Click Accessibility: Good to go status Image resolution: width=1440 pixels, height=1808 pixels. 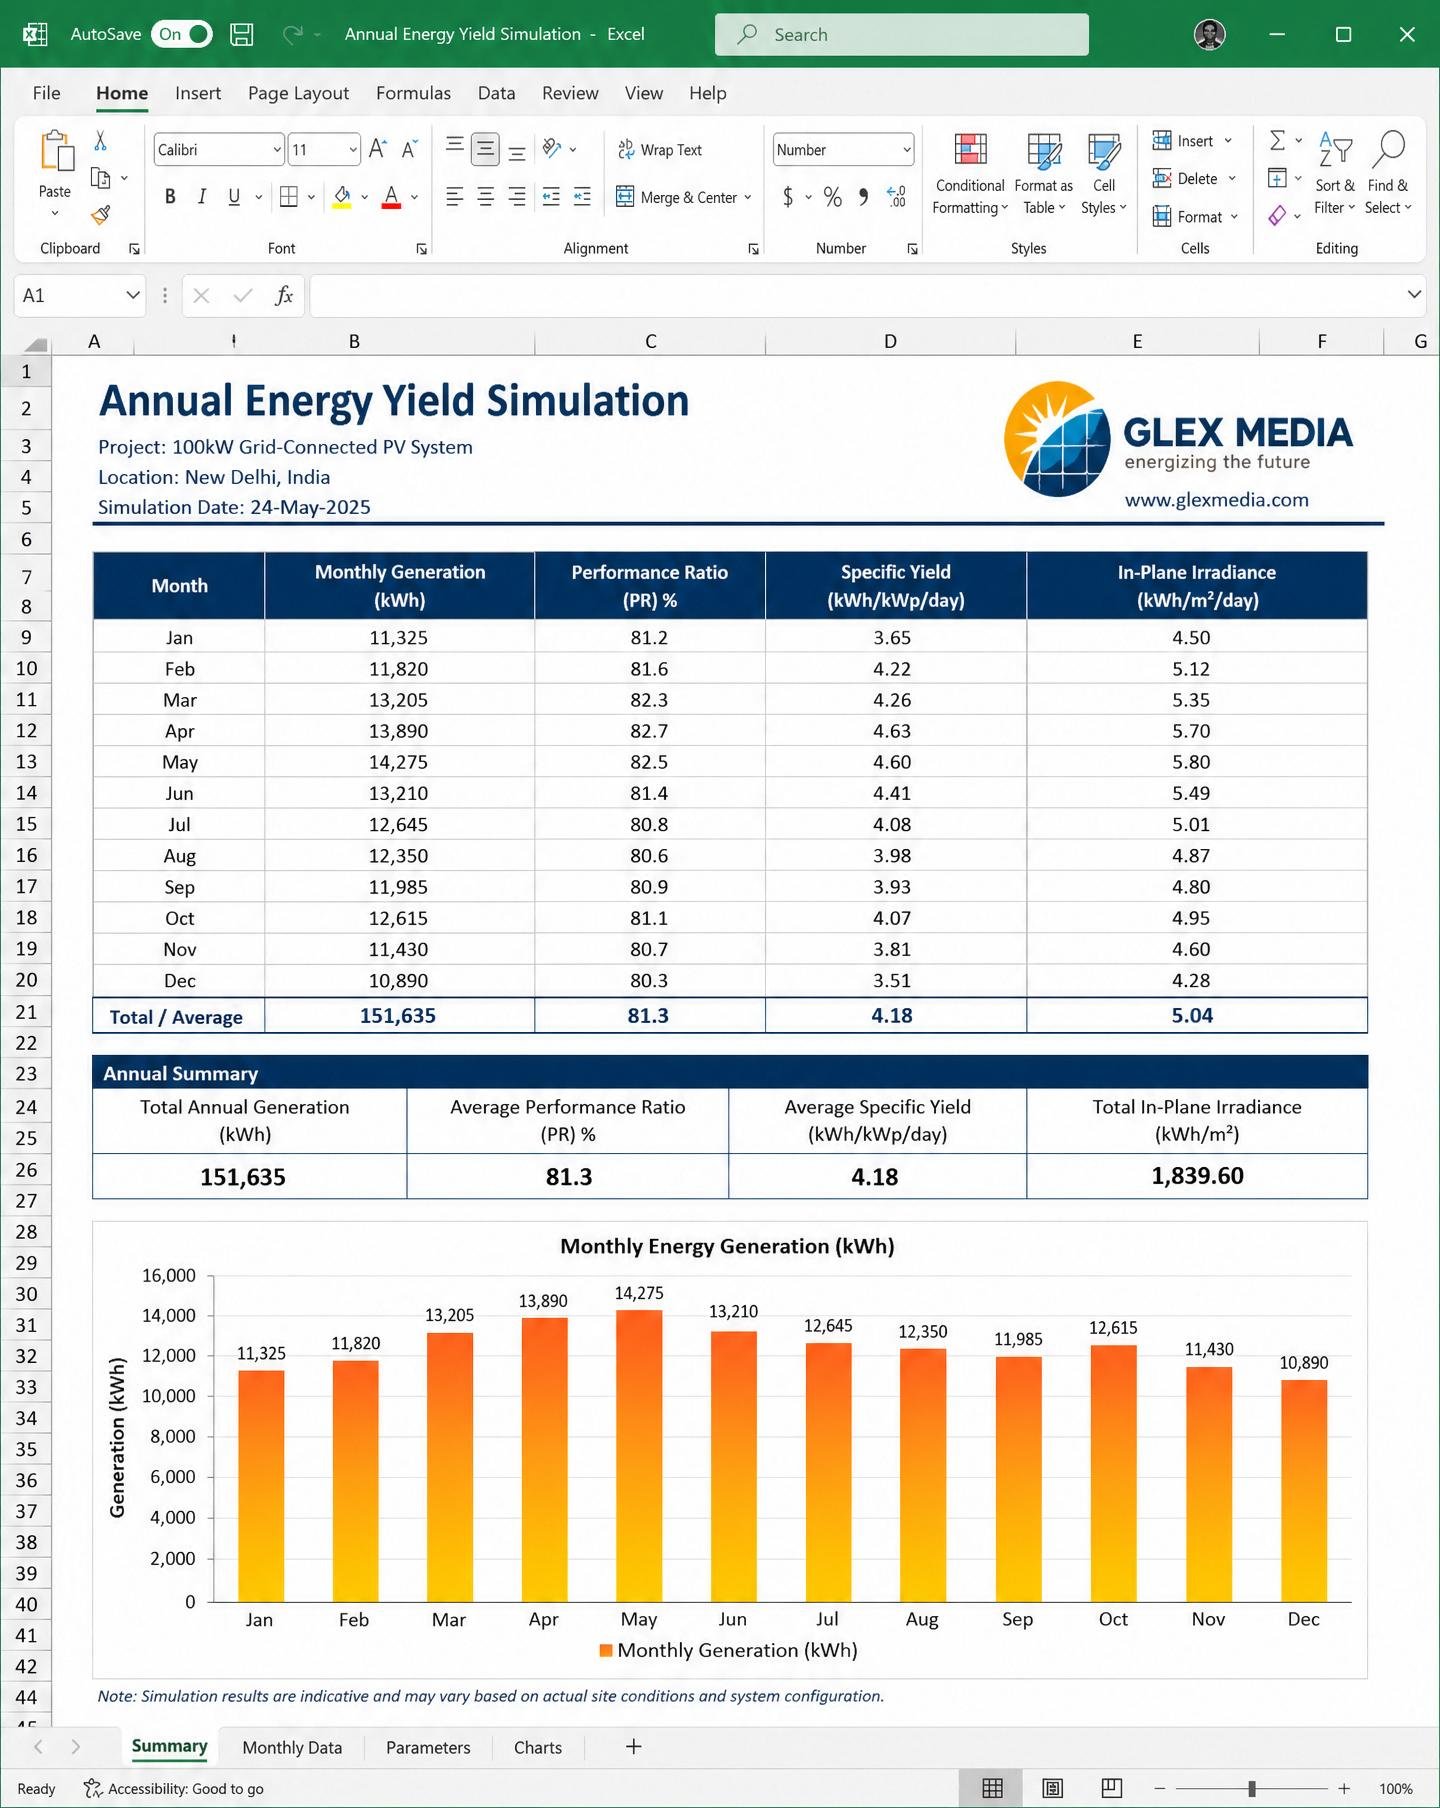coord(174,1789)
